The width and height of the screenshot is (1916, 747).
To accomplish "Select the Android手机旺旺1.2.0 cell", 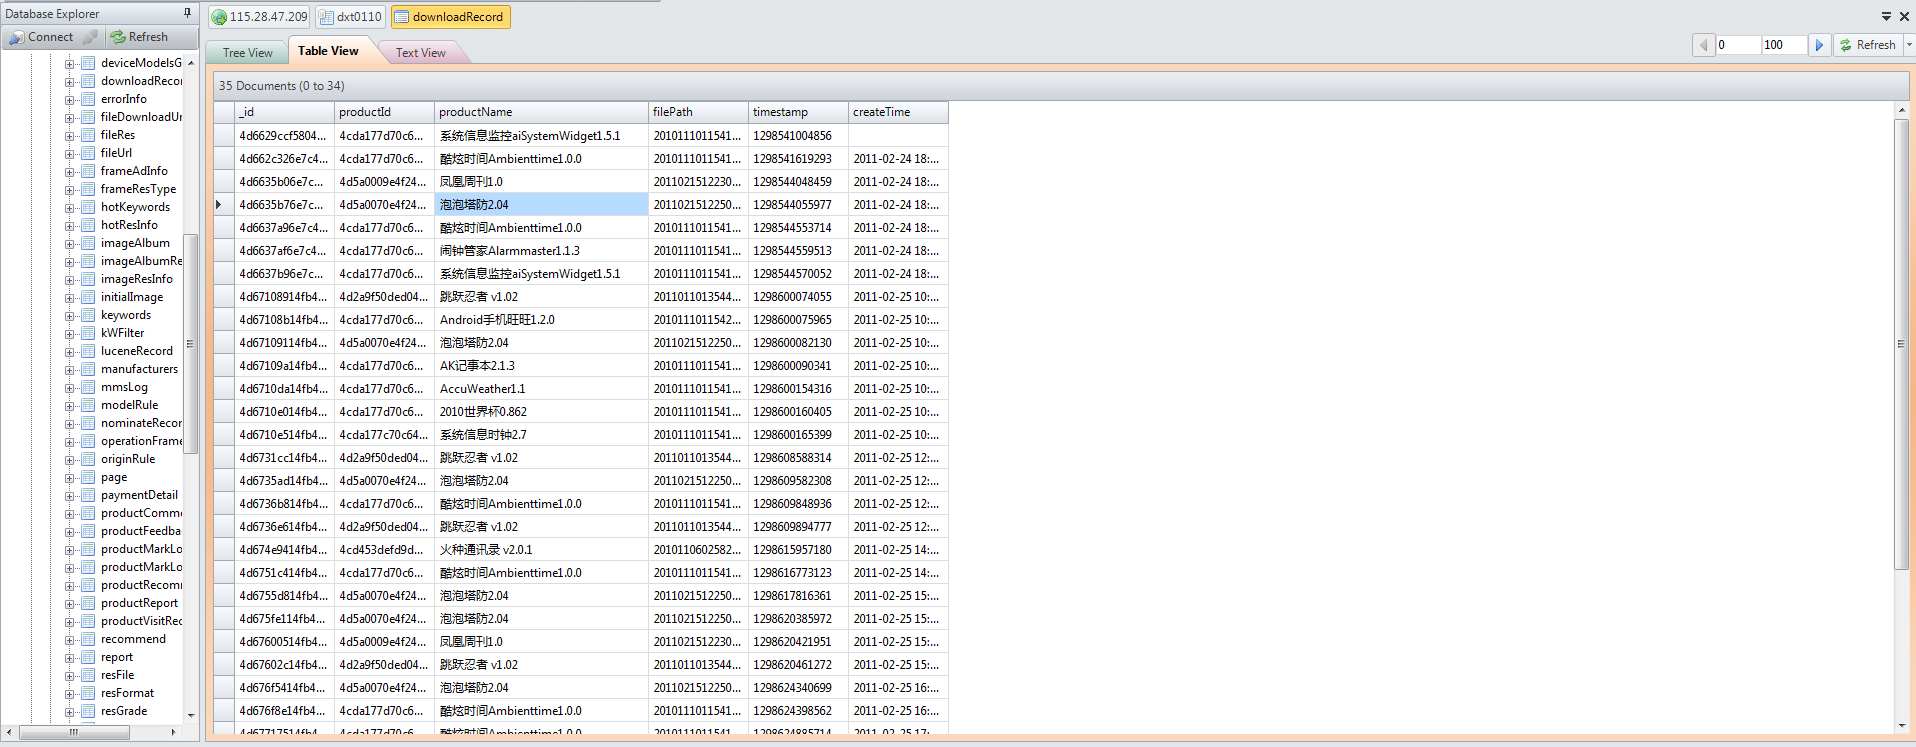I will click(541, 320).
